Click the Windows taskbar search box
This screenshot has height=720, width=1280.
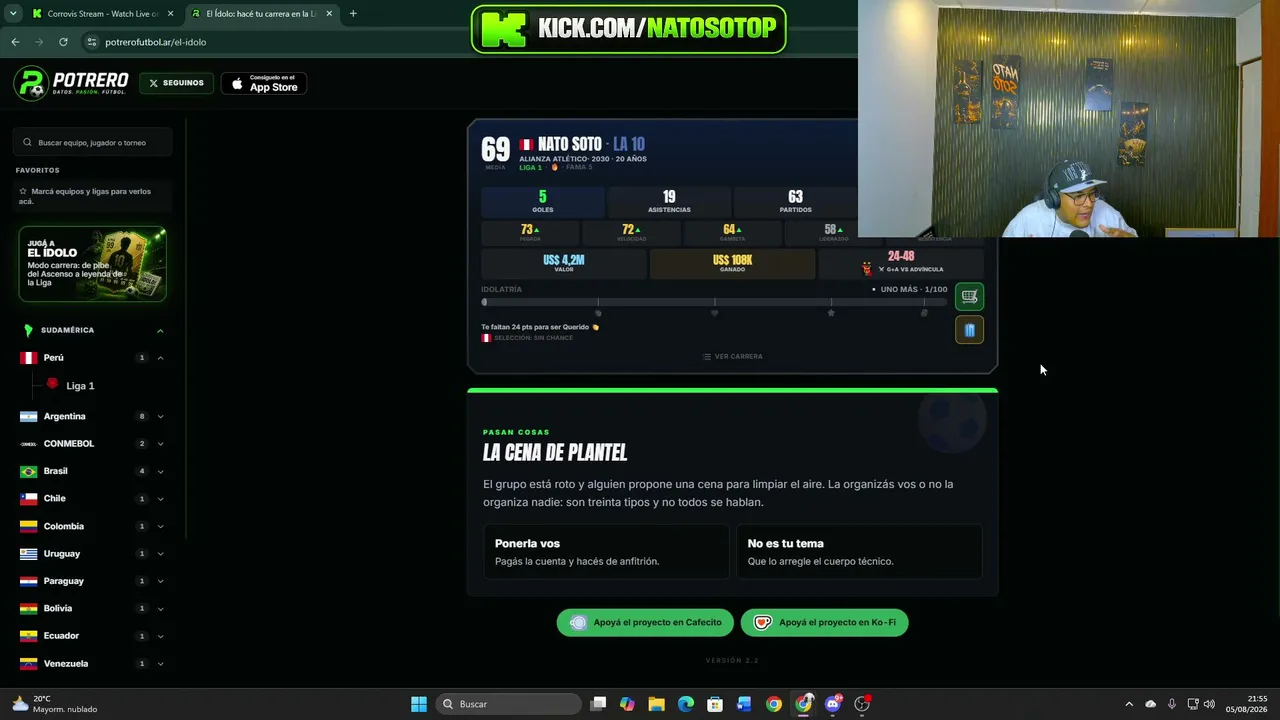[510, 704]
